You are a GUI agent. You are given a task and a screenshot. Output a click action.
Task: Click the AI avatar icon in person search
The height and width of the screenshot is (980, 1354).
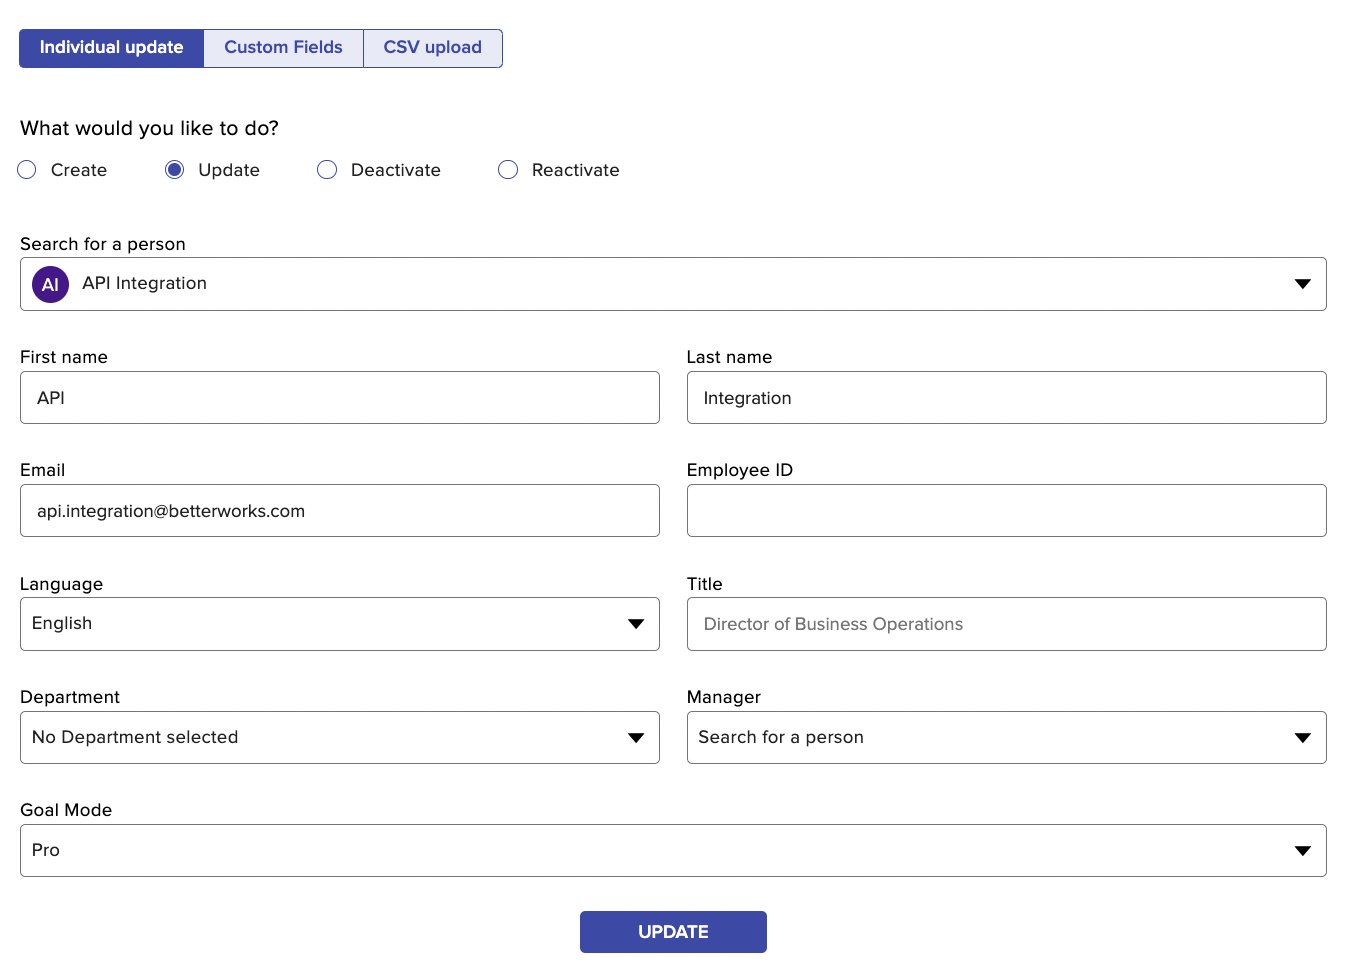(50, 284)
